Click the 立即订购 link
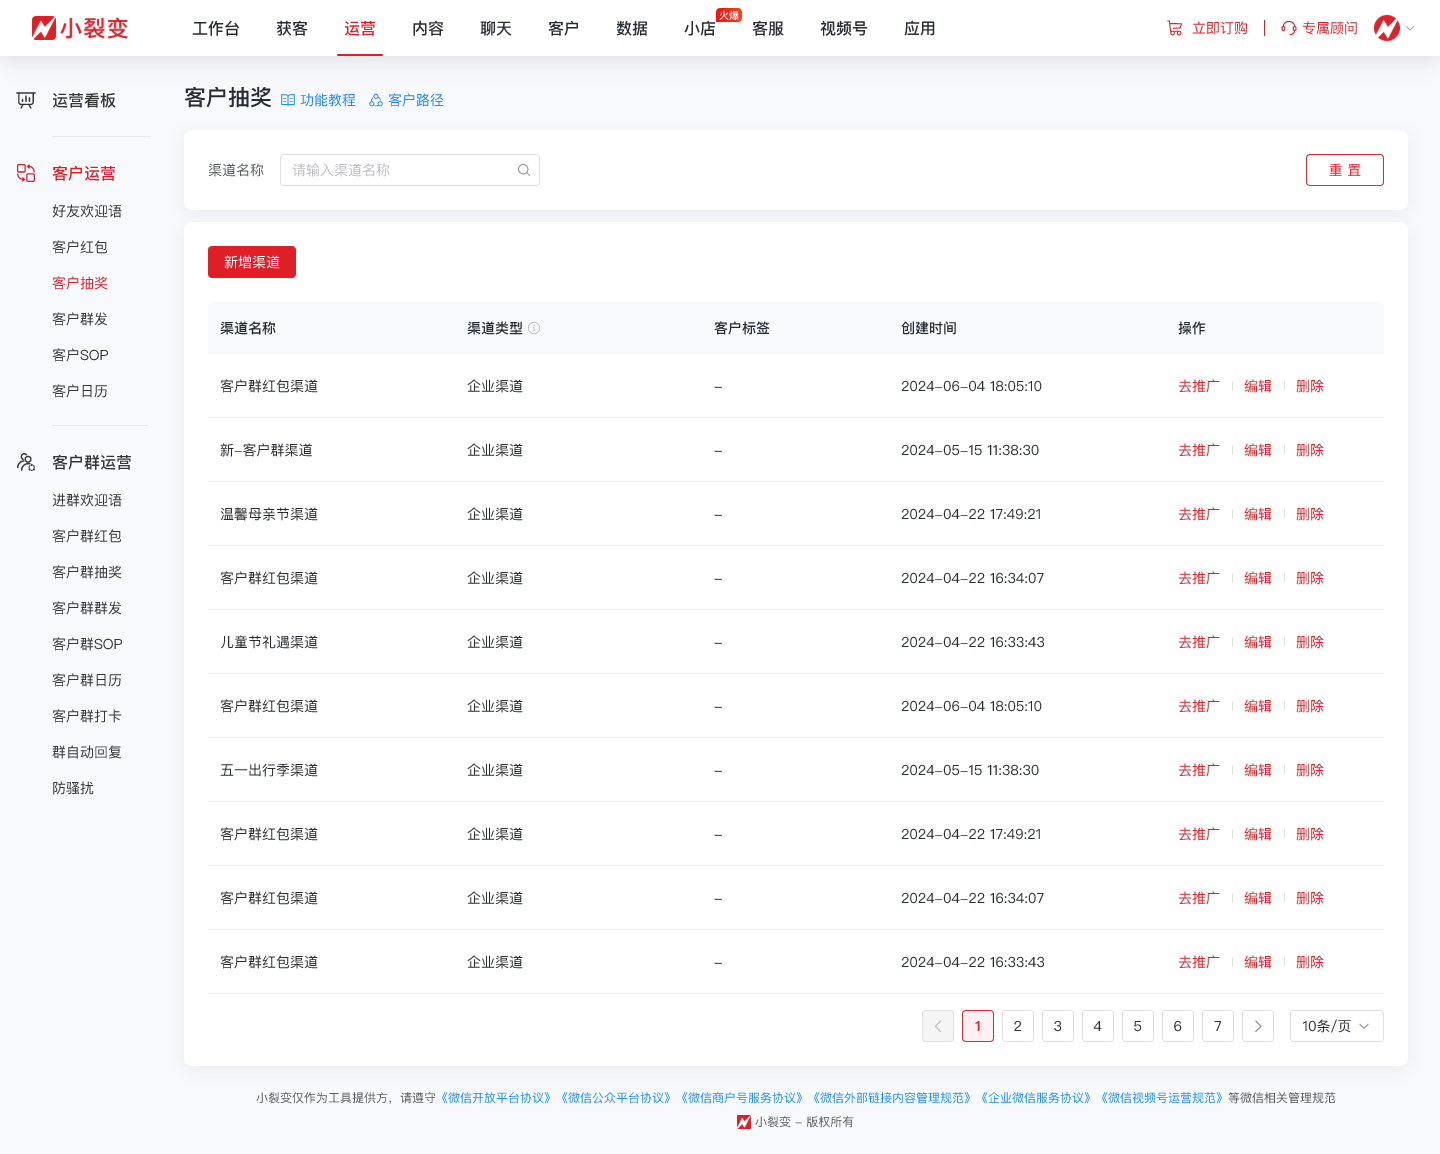1440x1154 pixels. [1220, 28]
